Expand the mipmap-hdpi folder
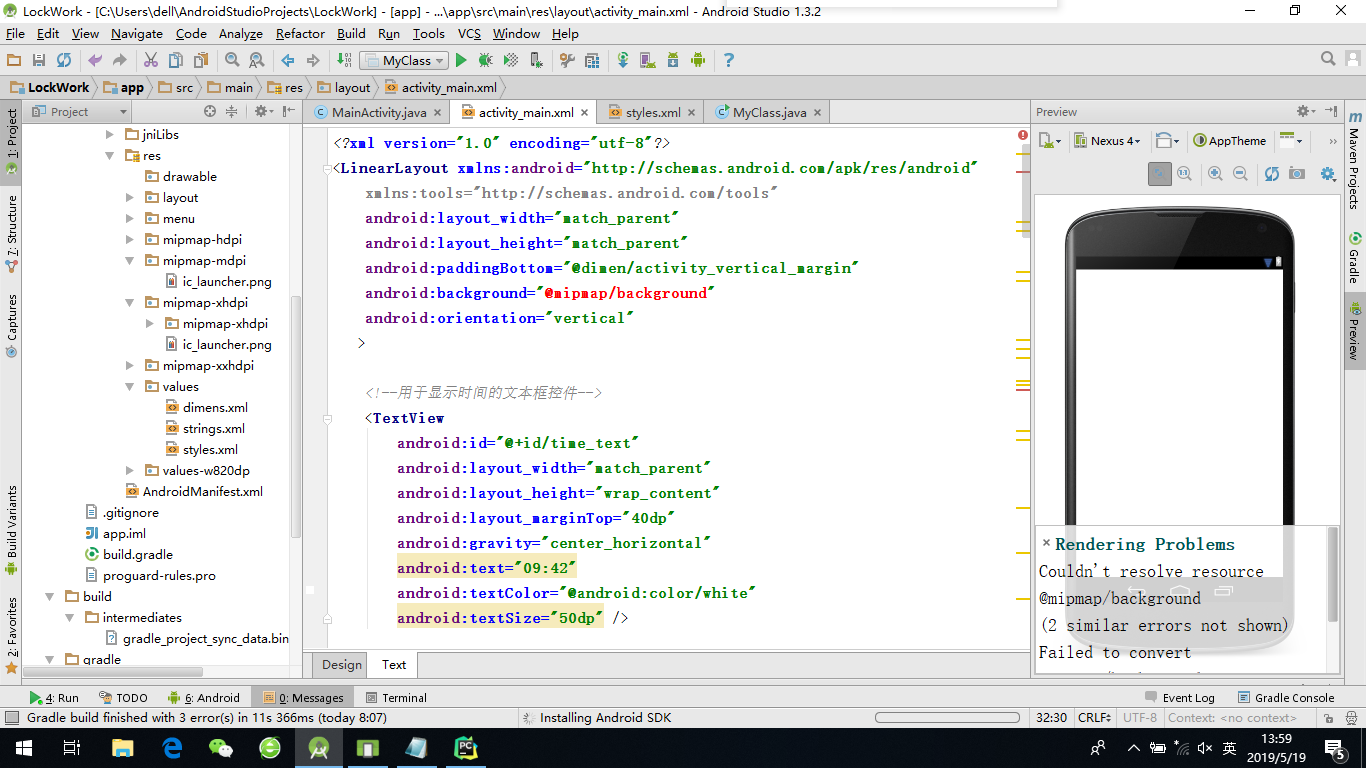Screen dimensions: 1366x768 point(130,240)
